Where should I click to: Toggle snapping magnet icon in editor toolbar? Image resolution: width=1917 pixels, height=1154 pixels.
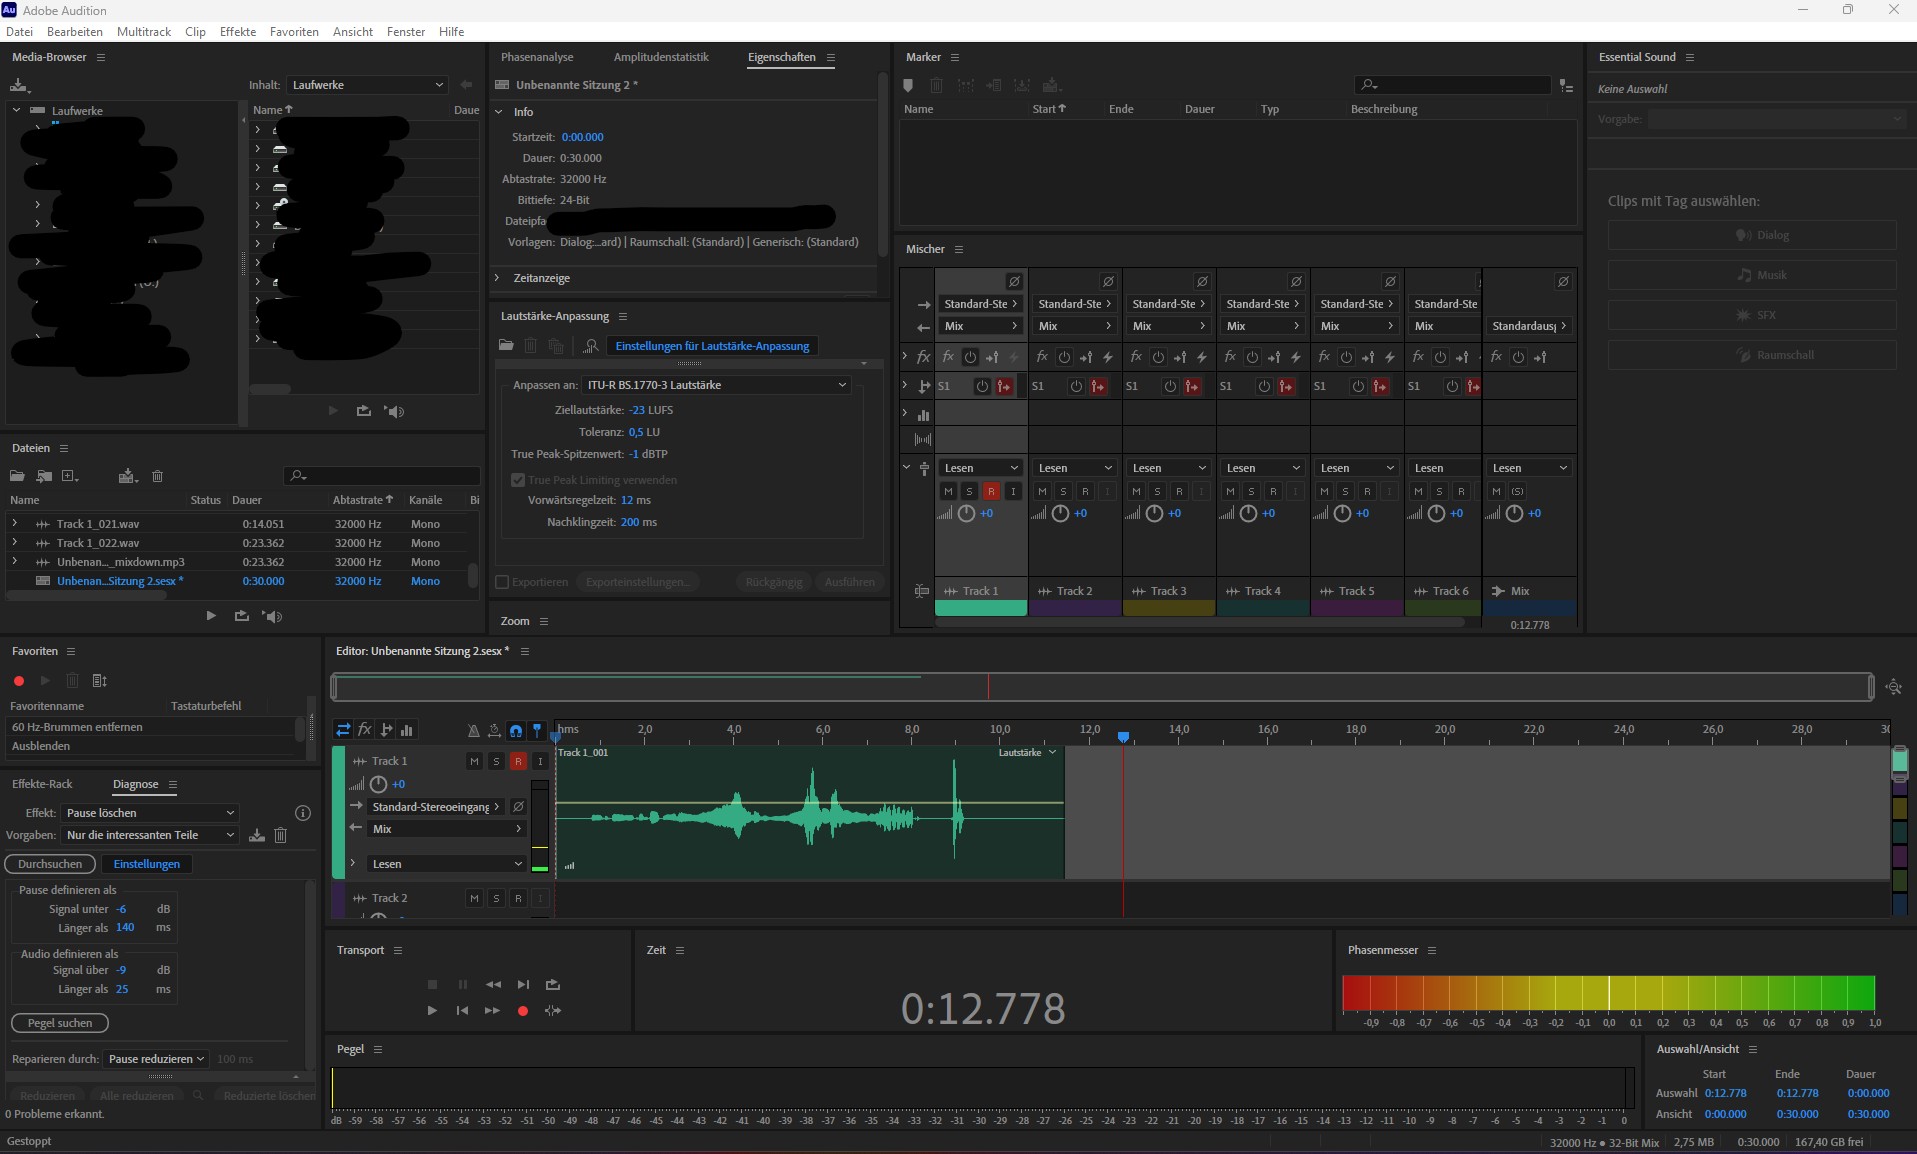[x=515, y=730]
